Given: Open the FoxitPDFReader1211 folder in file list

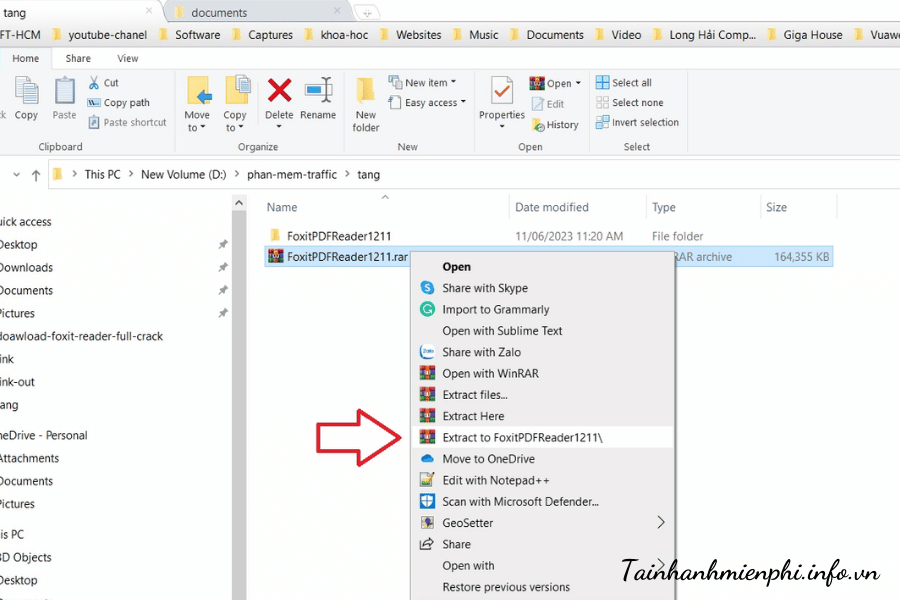Looking at the screenshot, I should coord(338,236).
